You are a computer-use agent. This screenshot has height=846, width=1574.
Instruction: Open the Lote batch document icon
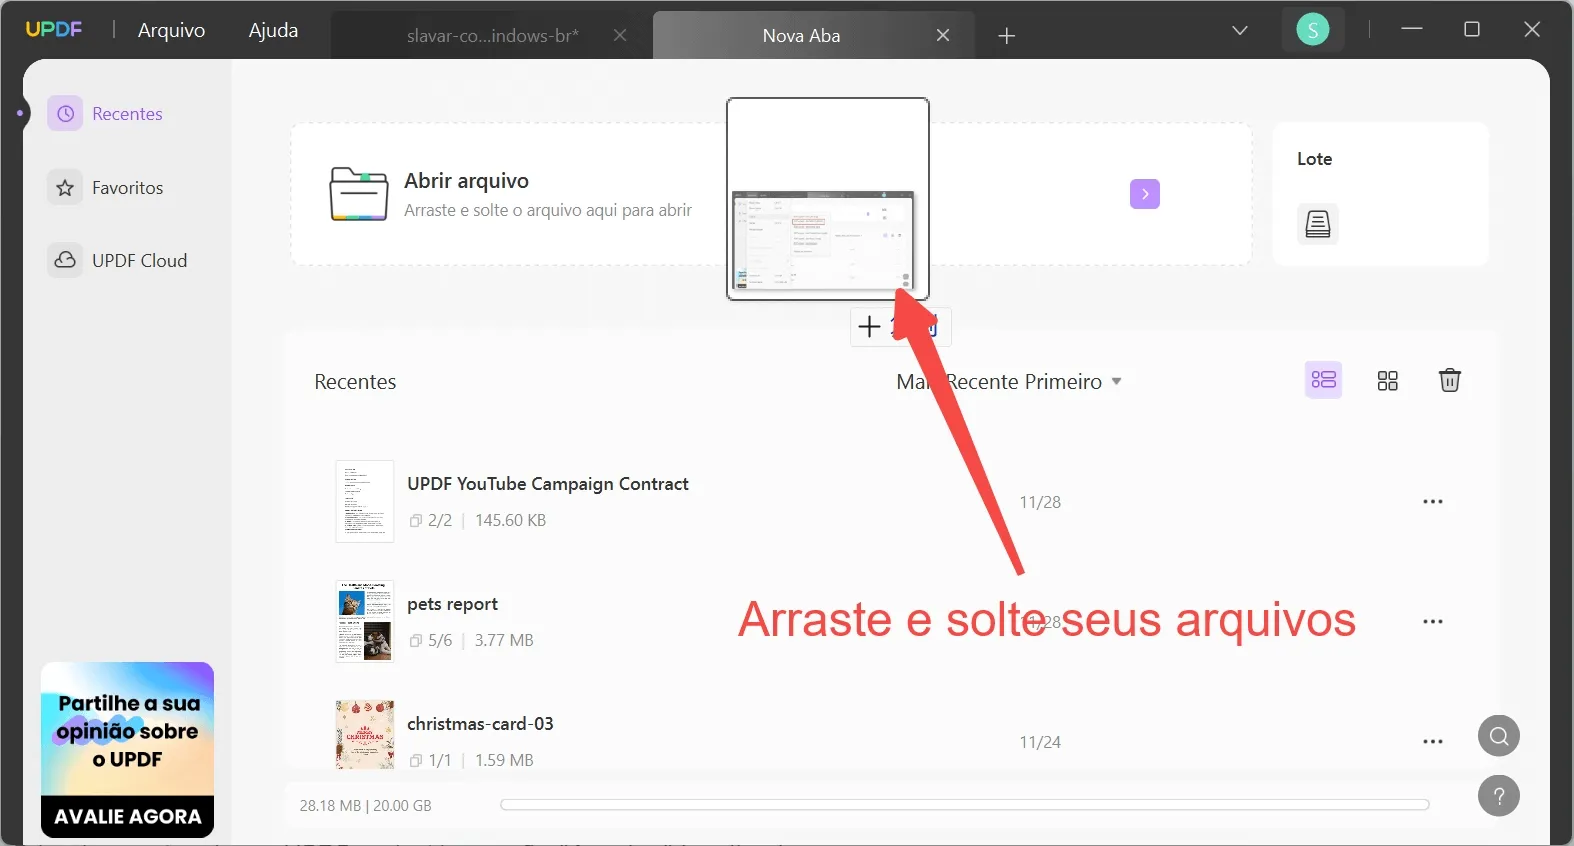coord(1317,224)
